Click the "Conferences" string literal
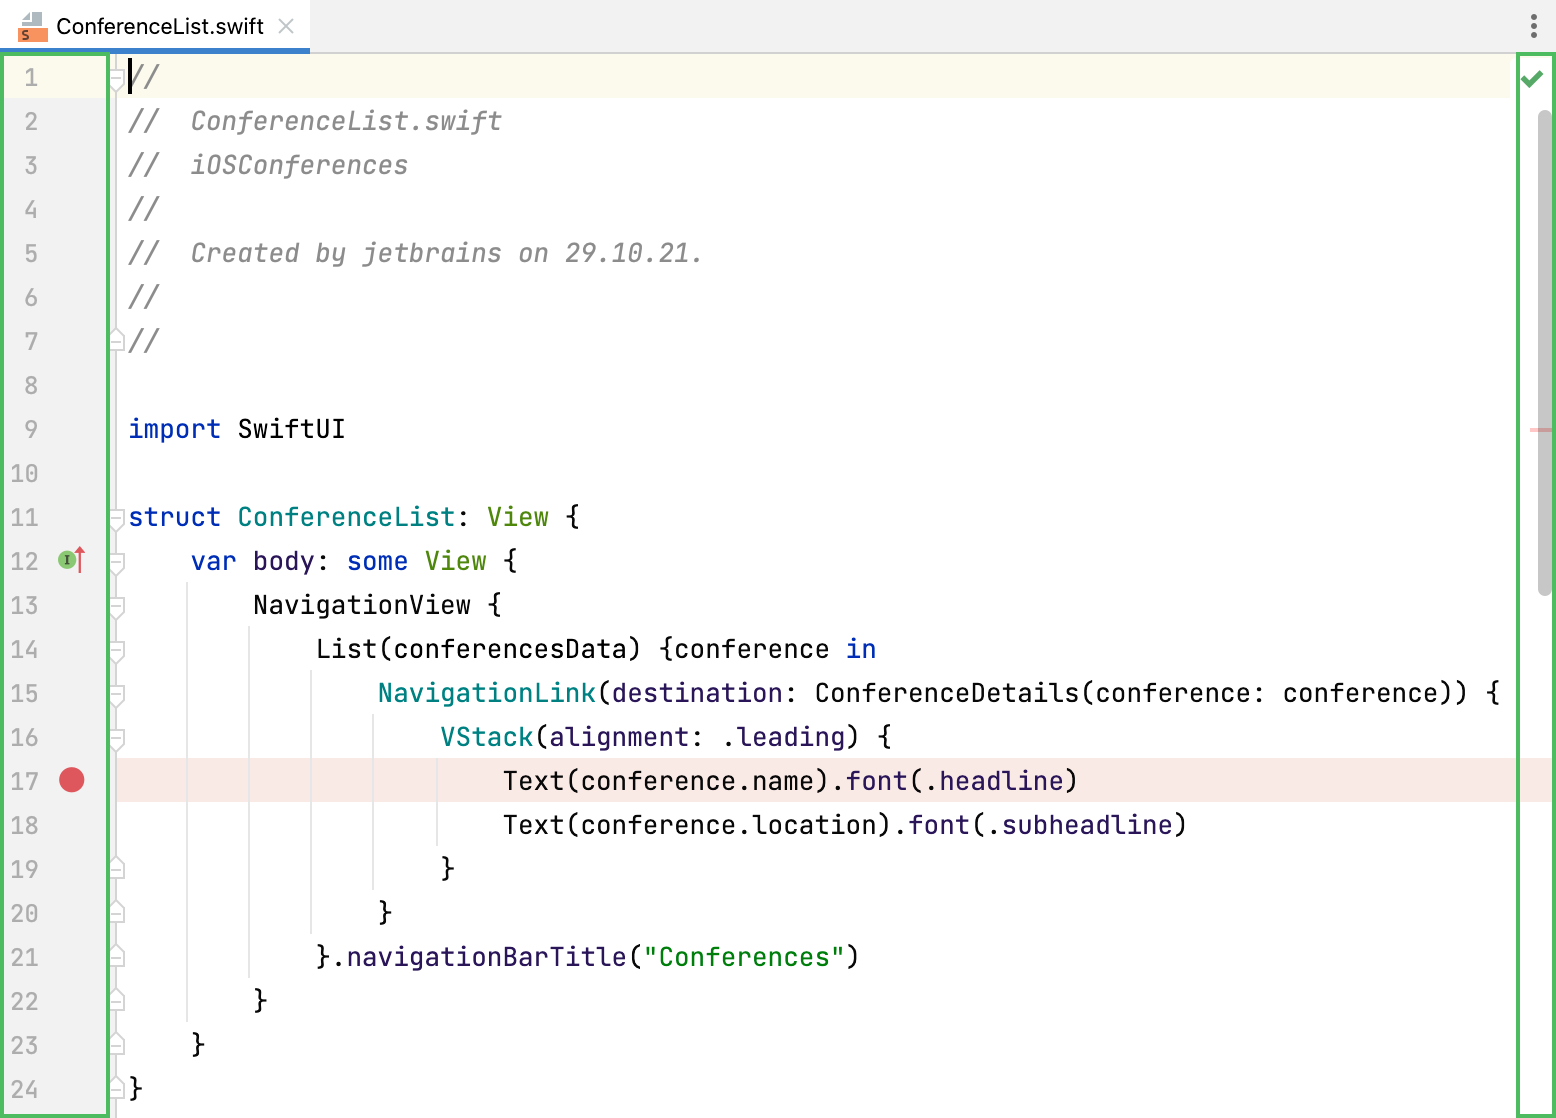The image size is (1556, 1118). click(744, 957)
